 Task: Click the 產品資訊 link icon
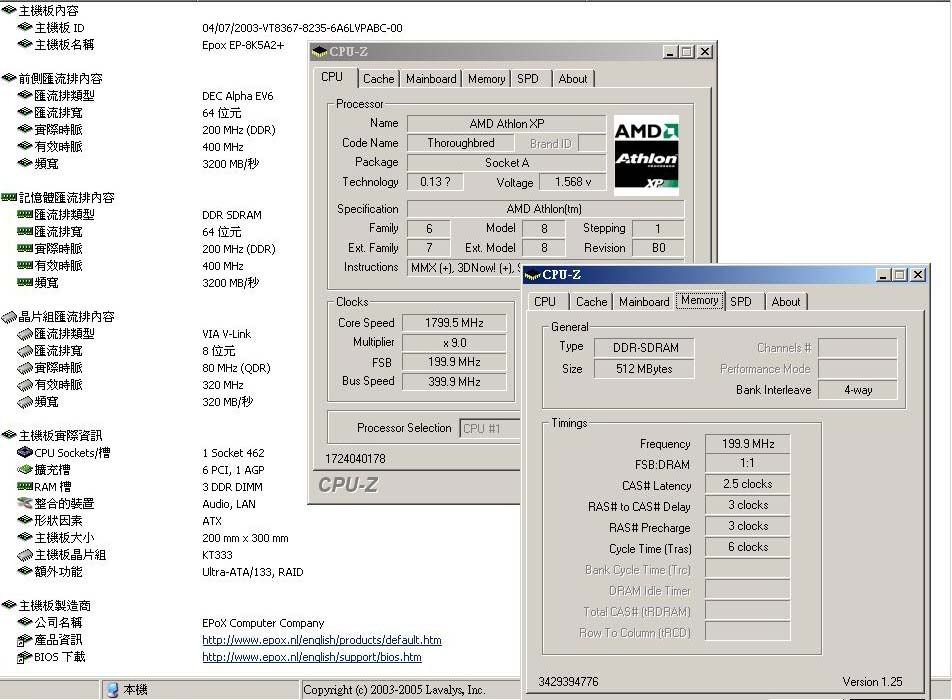[x=25, y=640]
